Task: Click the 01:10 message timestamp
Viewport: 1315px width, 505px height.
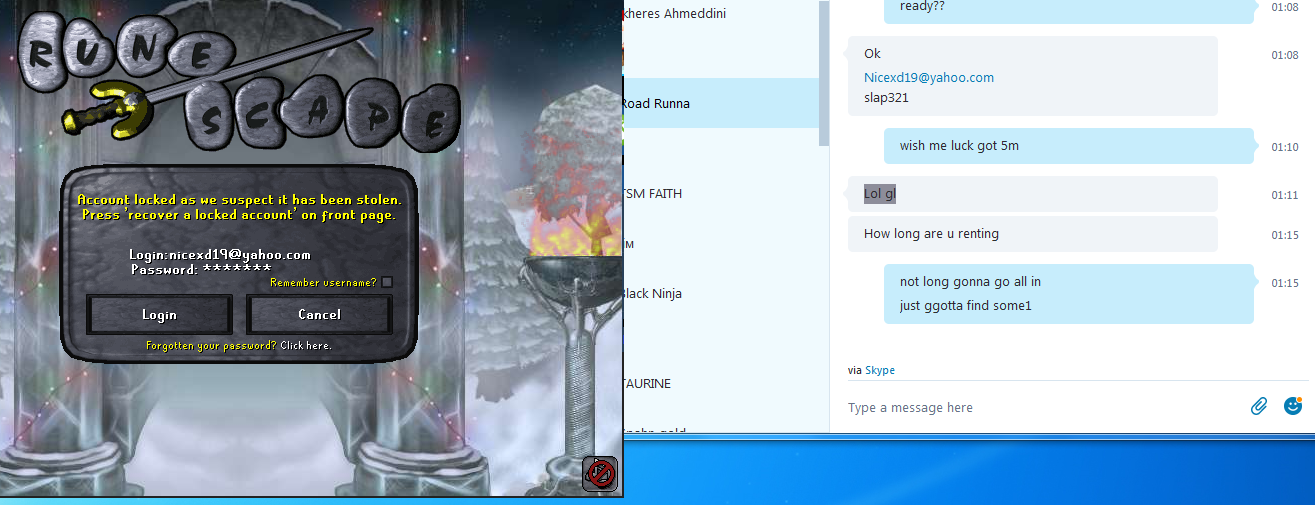Action: click(1285, 147)
